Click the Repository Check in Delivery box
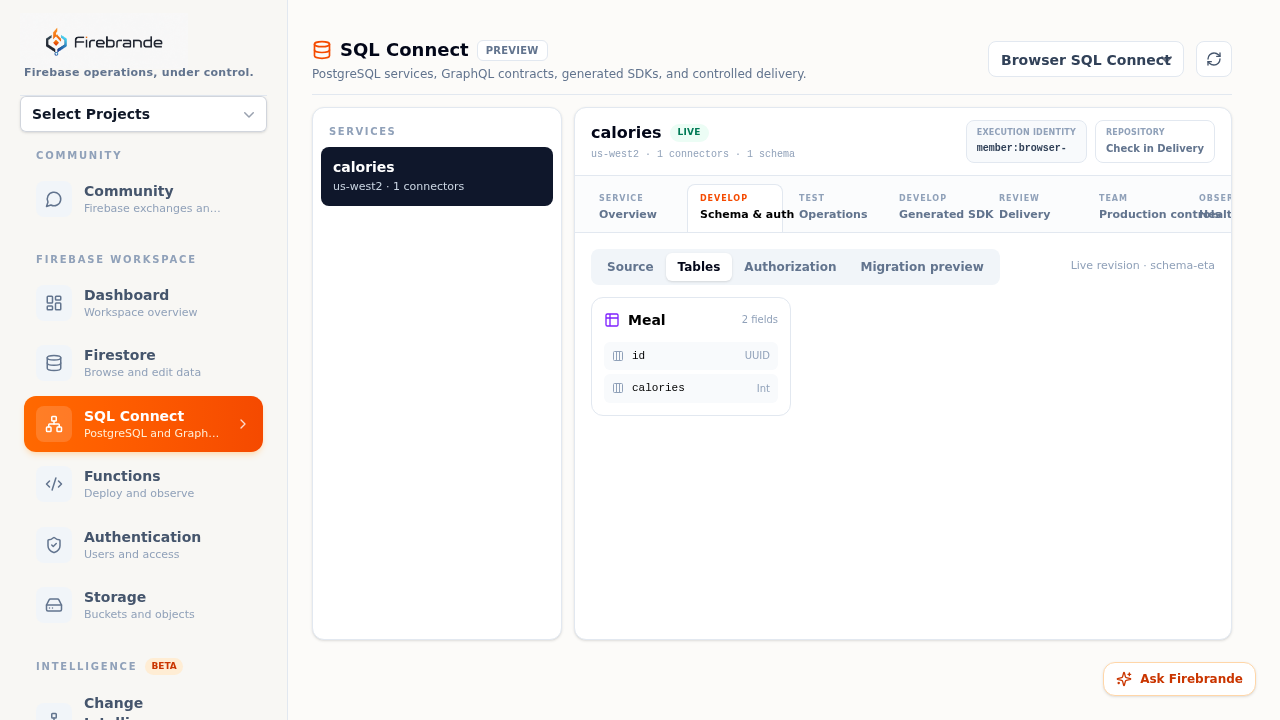Viewport: 1280px width, 720px height. pyautogui.click(x=1155, y=141)
